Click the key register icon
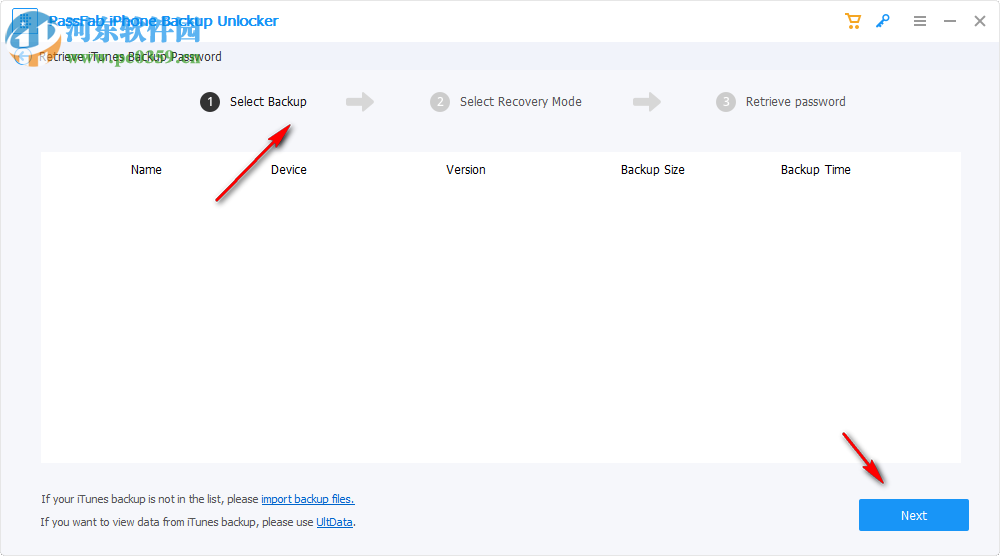This screenshot has width=1000, height=556. [x=883, y=21]
